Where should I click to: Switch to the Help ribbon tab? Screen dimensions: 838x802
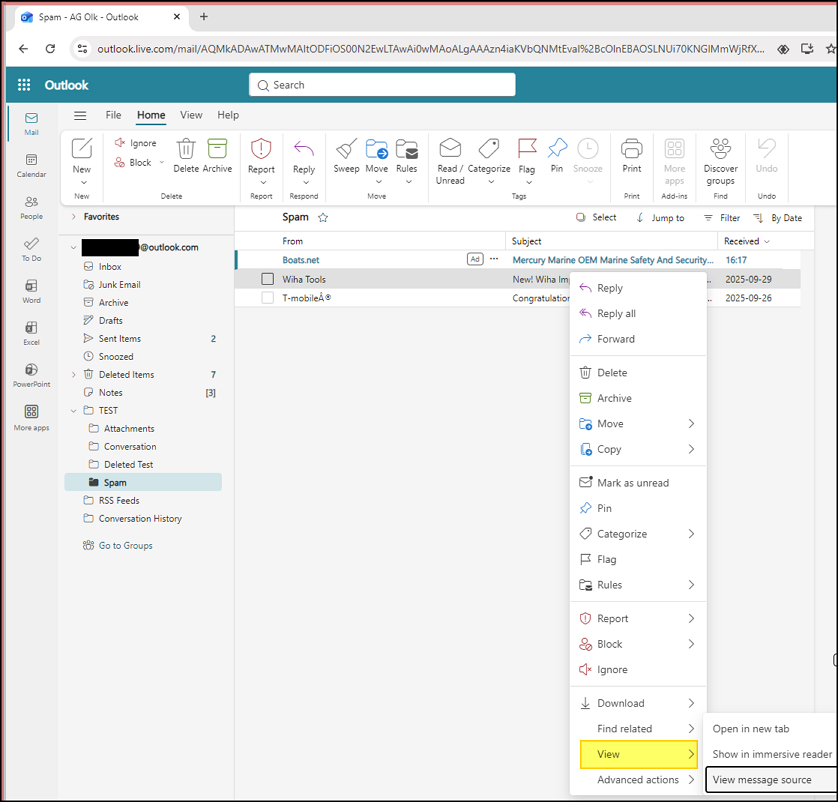pyautogui.click(x=228, y=115)
